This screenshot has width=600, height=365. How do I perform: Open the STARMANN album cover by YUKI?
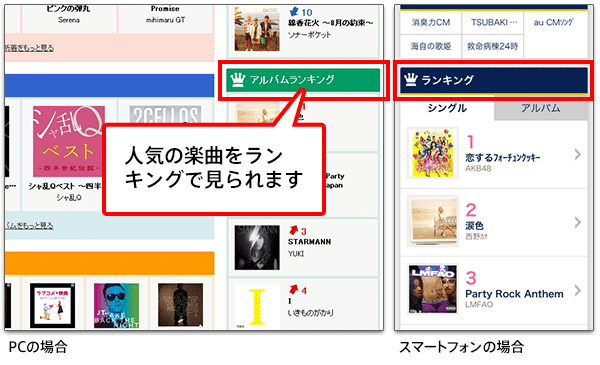(257, 248)
